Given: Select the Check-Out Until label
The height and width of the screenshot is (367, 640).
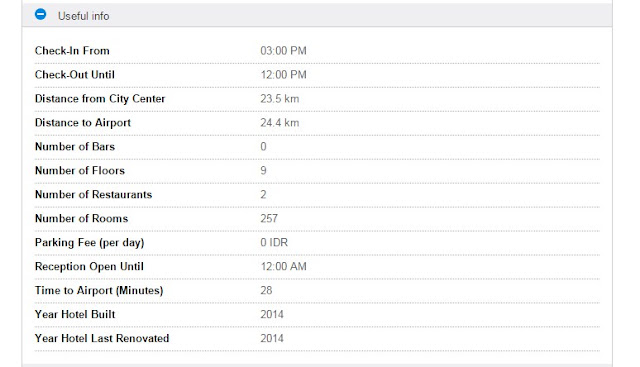Looking at the screenshot, I should (x=75, y=75).
